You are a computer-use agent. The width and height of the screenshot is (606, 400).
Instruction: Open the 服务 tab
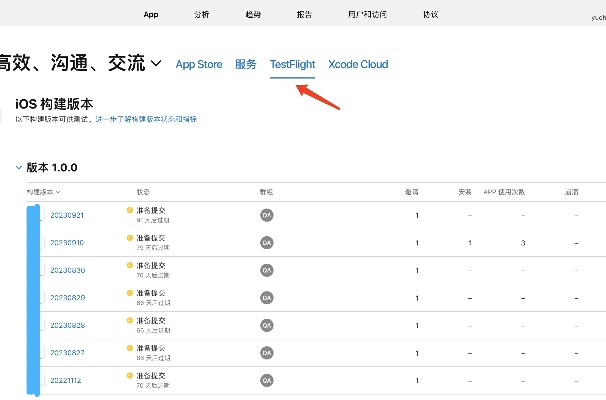[x=246, y=65]
